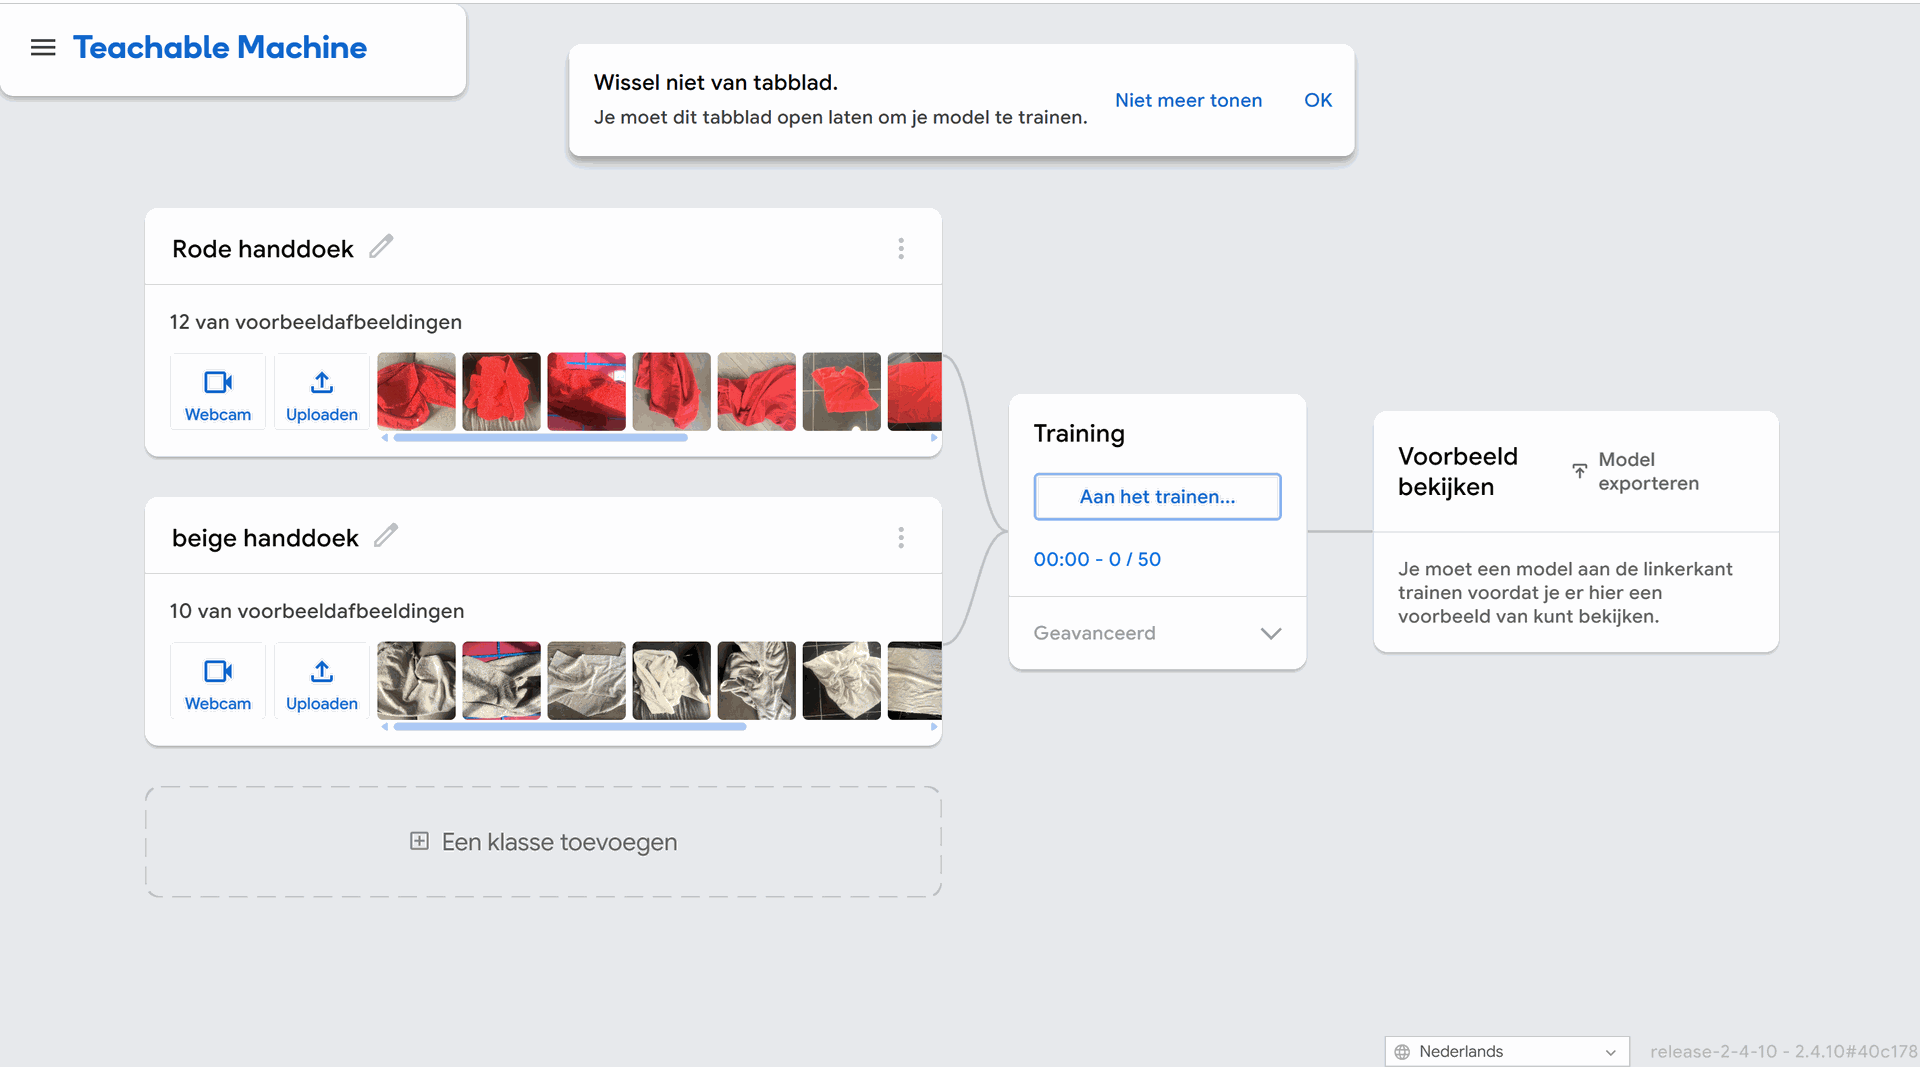Click Niet meer tonen in the notification
This screenshot has width=1920, height=1067.
coord(1188,100)
